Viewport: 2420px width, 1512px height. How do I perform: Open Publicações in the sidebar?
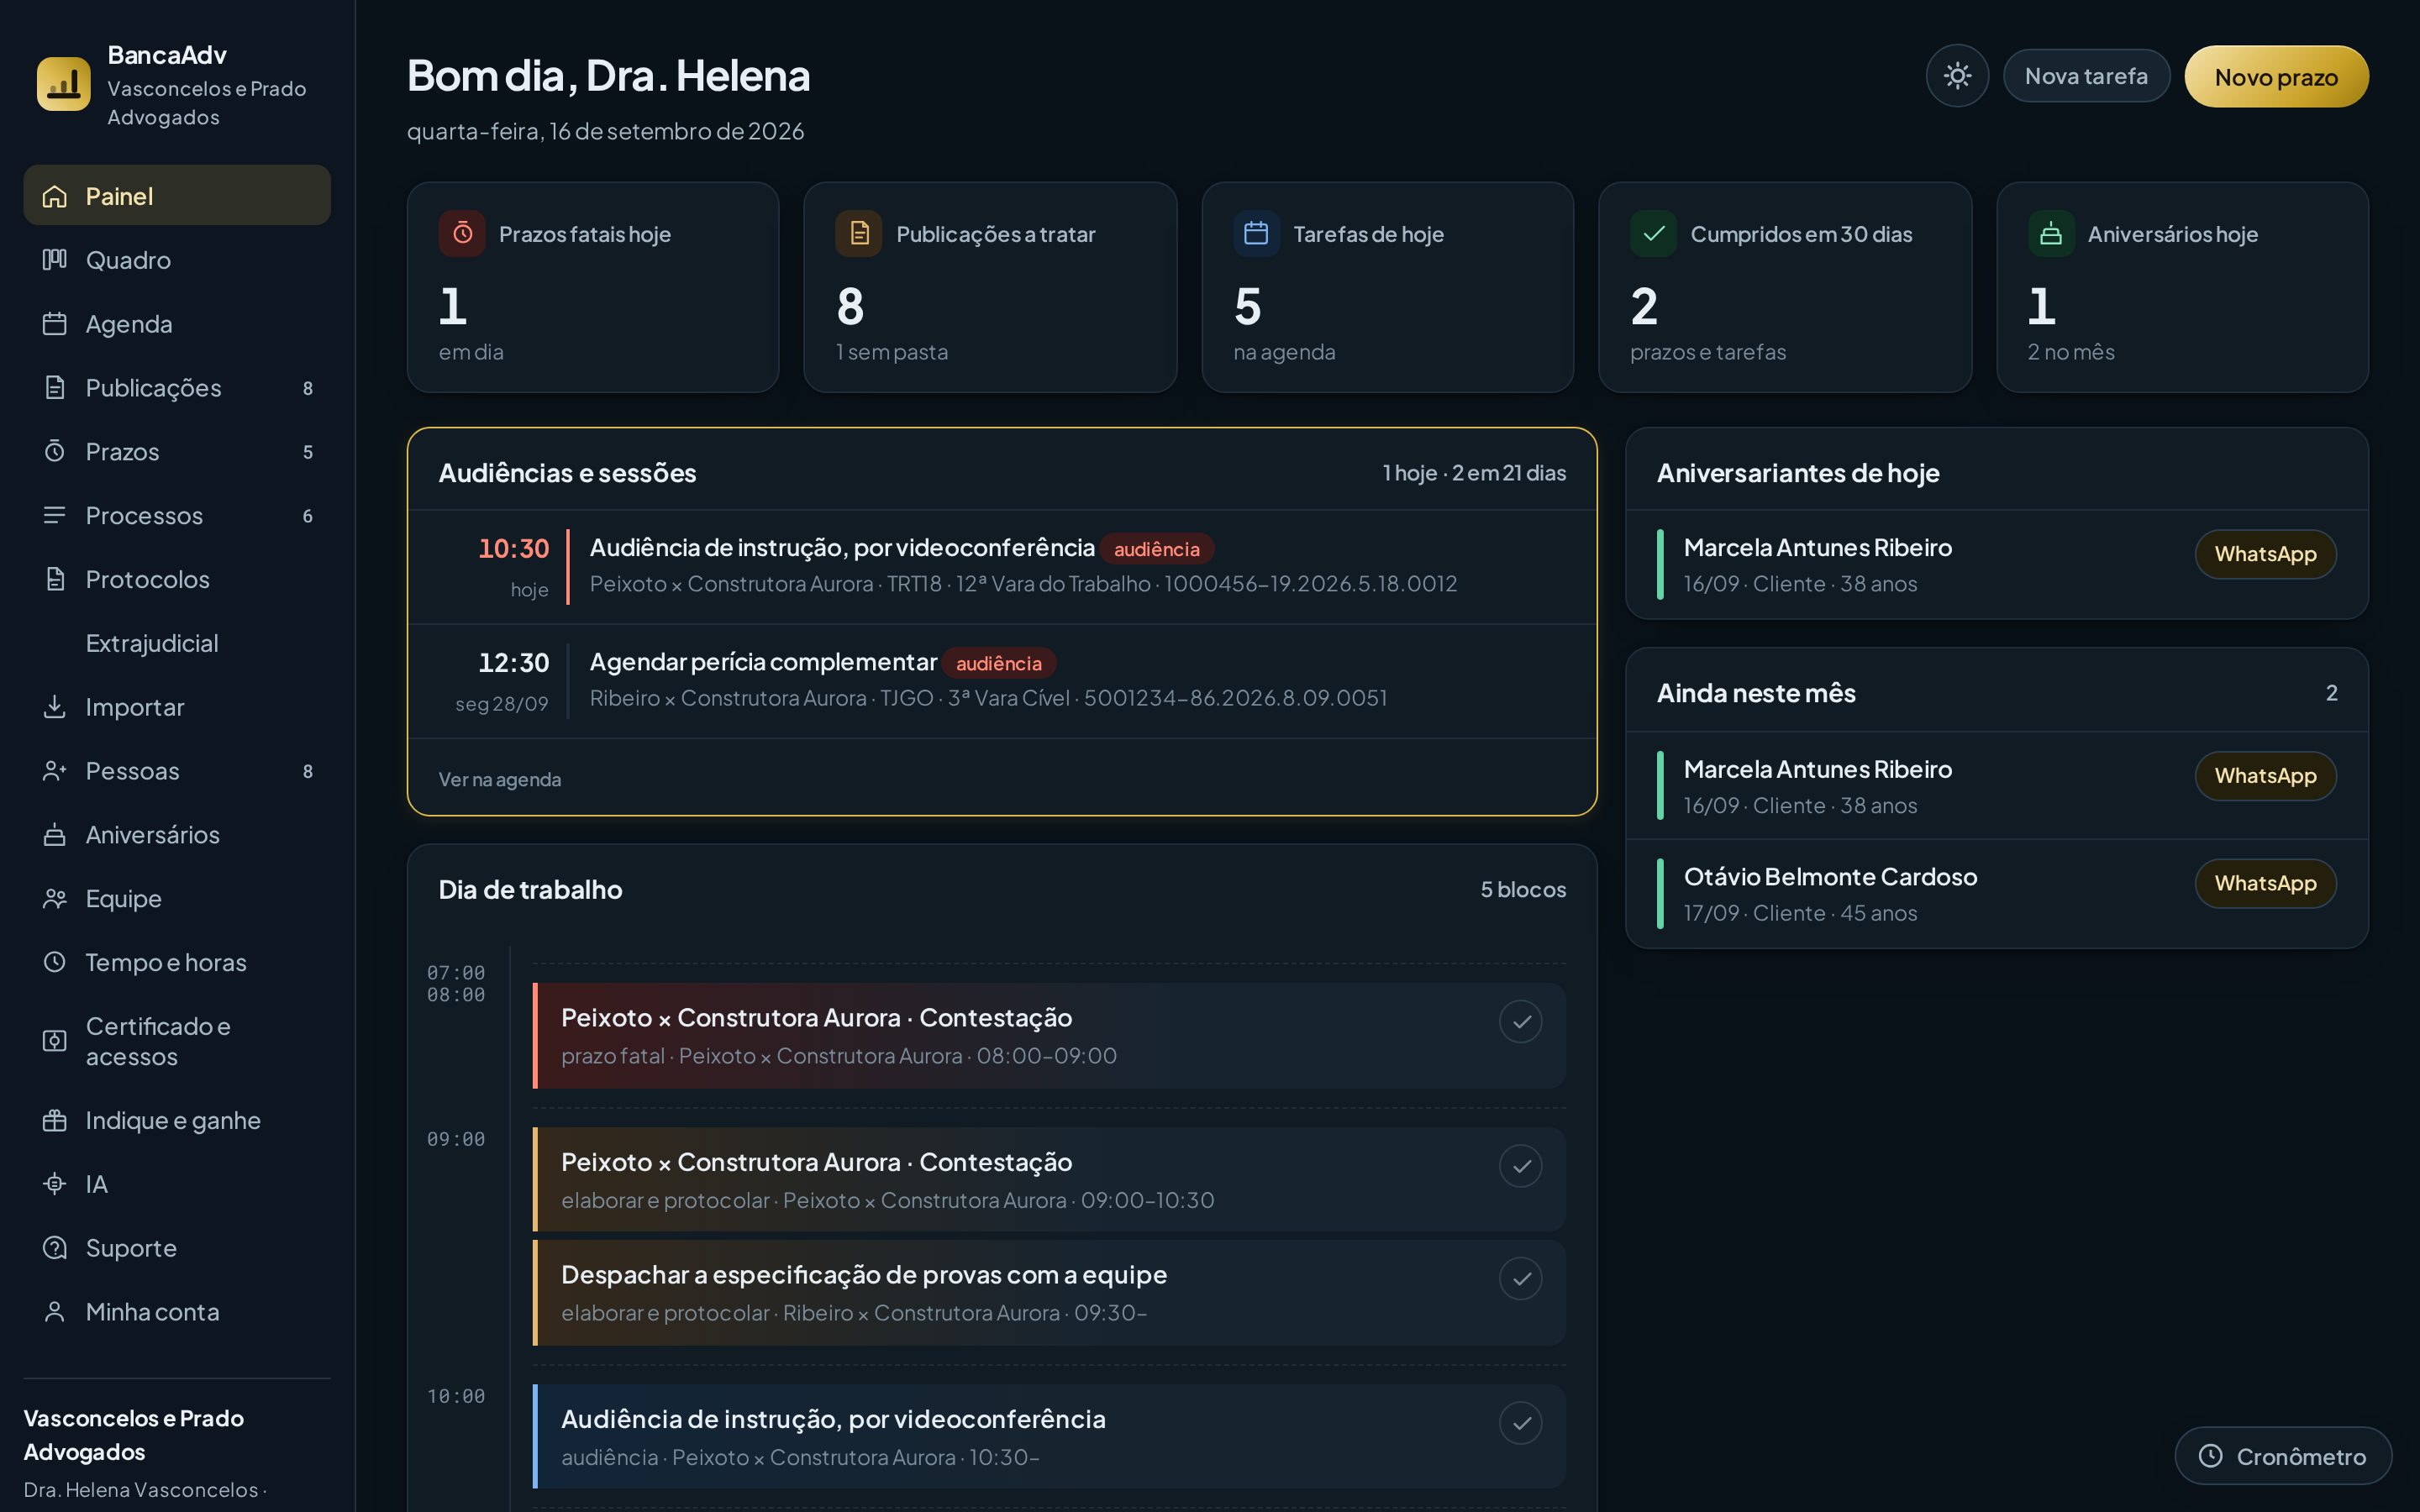pyautogui.click(x=177, y=388)
